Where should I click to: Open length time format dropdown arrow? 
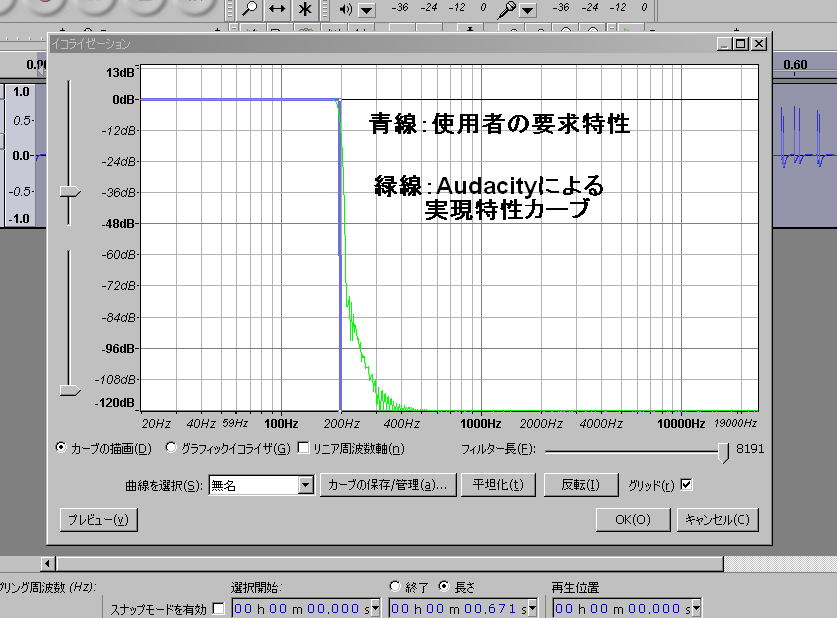pyautogui.click(x=532, y=608)
